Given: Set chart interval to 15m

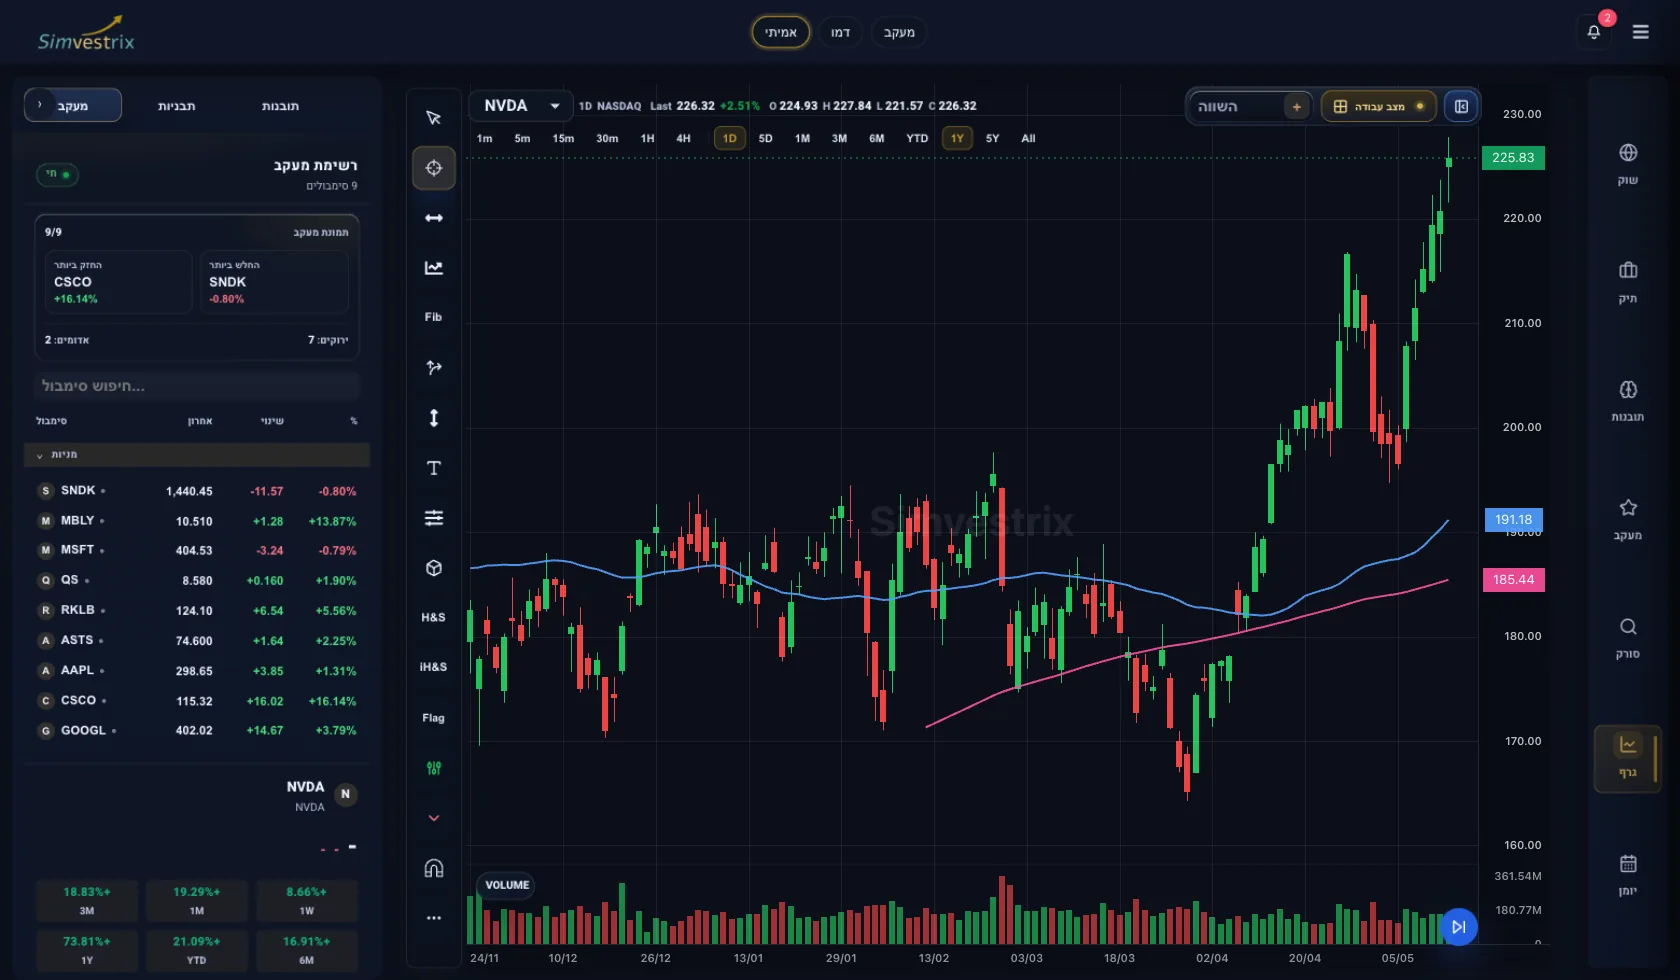Looking at the screenshot, I should pyautogui.click(x=563, y=138).
